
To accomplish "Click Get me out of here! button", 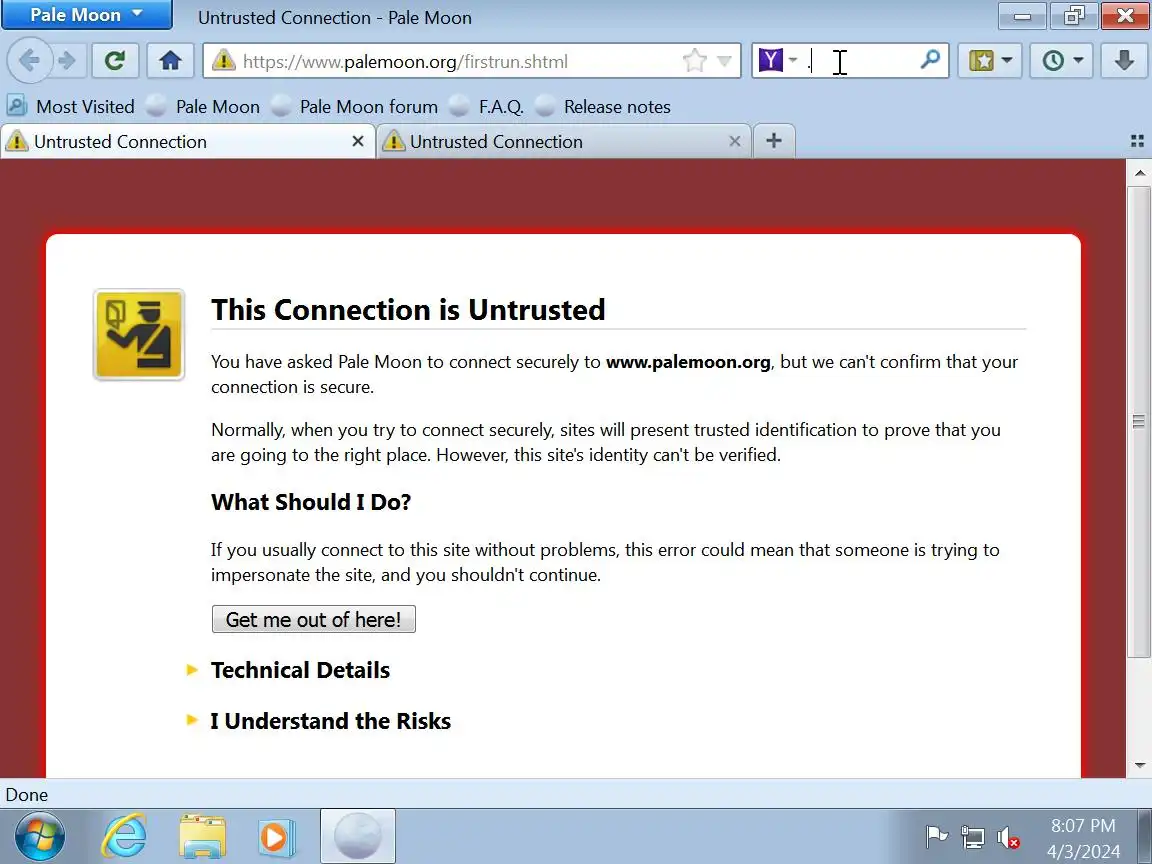I will 314,619.
